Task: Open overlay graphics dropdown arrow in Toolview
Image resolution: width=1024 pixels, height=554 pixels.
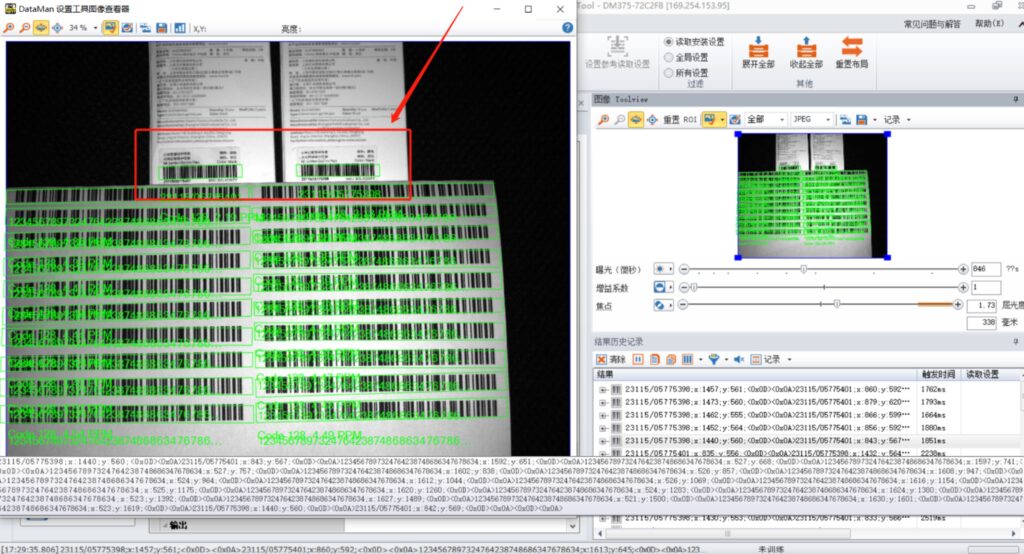Action: click(x=722, y=120)
